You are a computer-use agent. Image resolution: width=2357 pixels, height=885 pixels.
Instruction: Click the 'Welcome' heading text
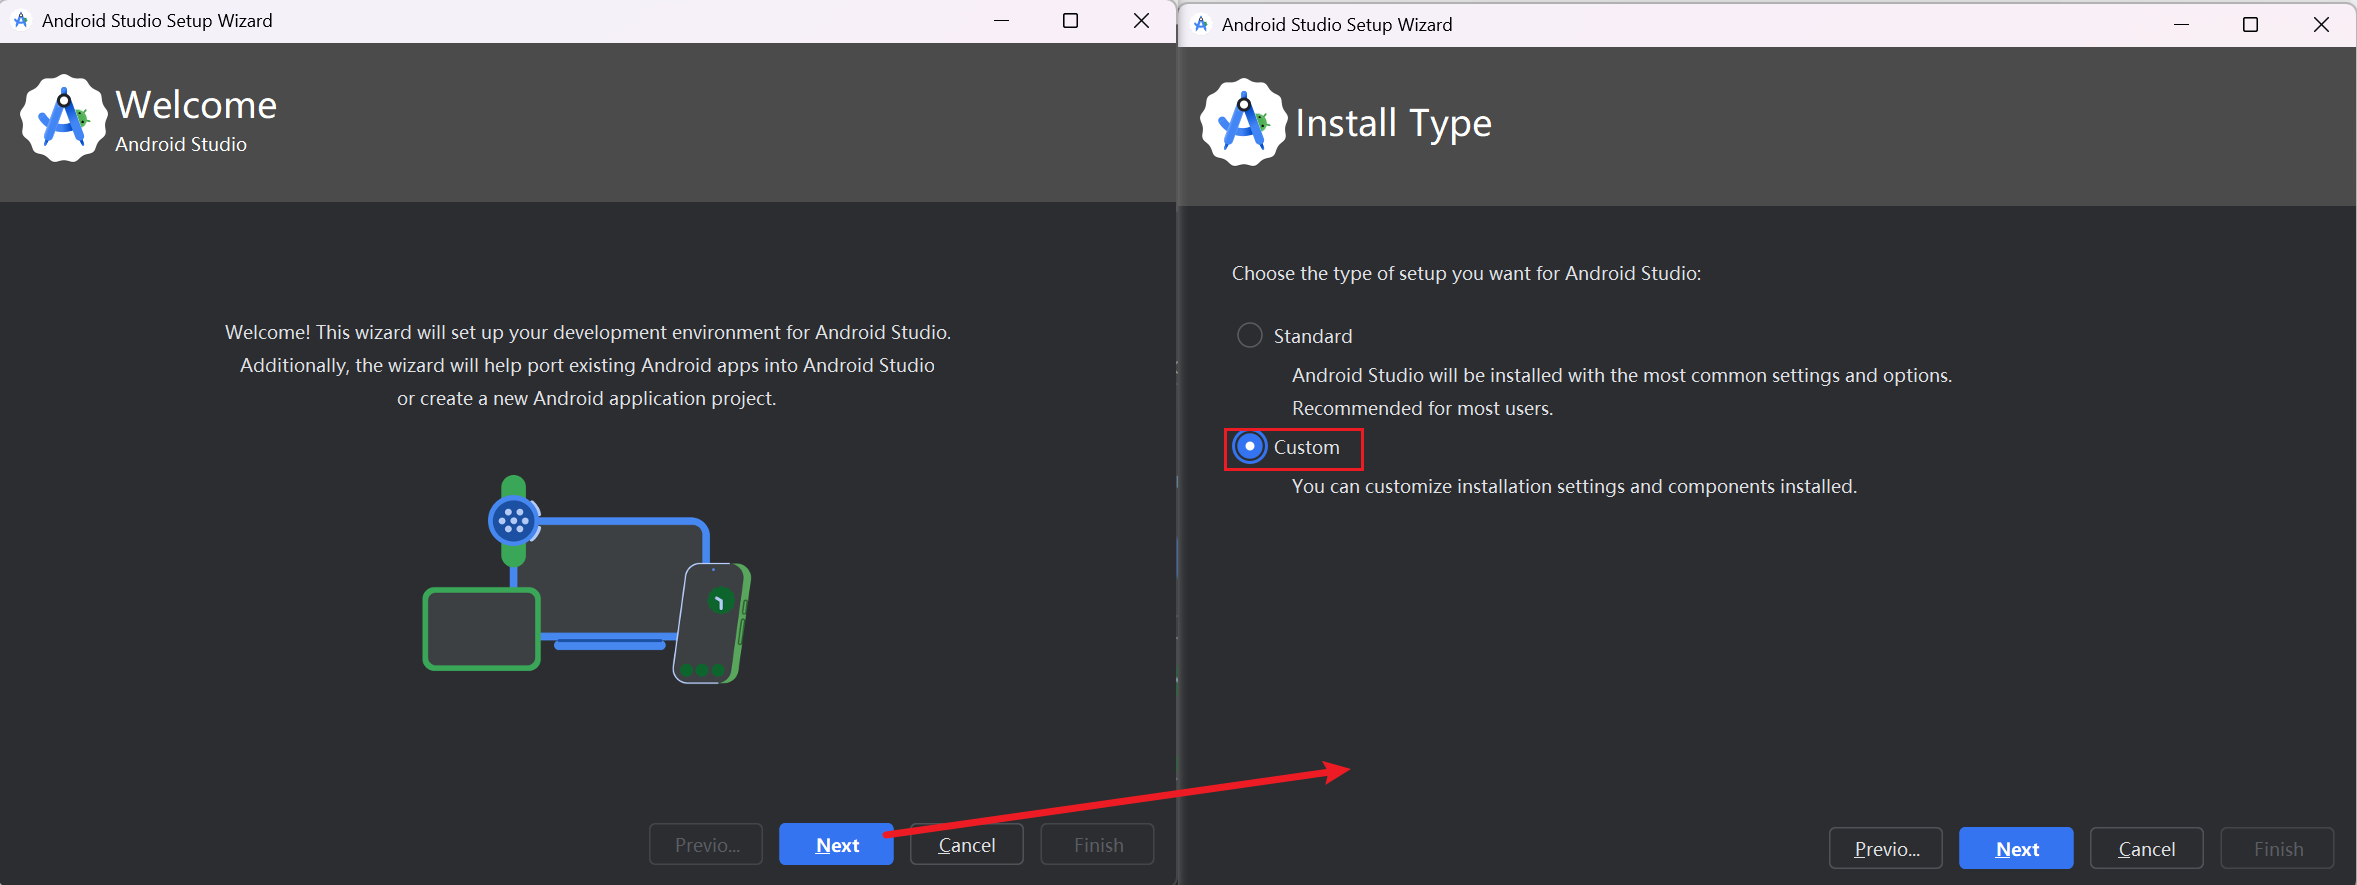coord(196,105)
